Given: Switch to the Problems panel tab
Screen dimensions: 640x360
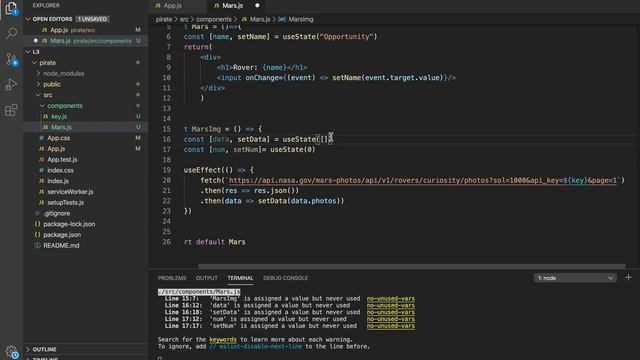Looking at the screenshot, I should click(172, 278).
